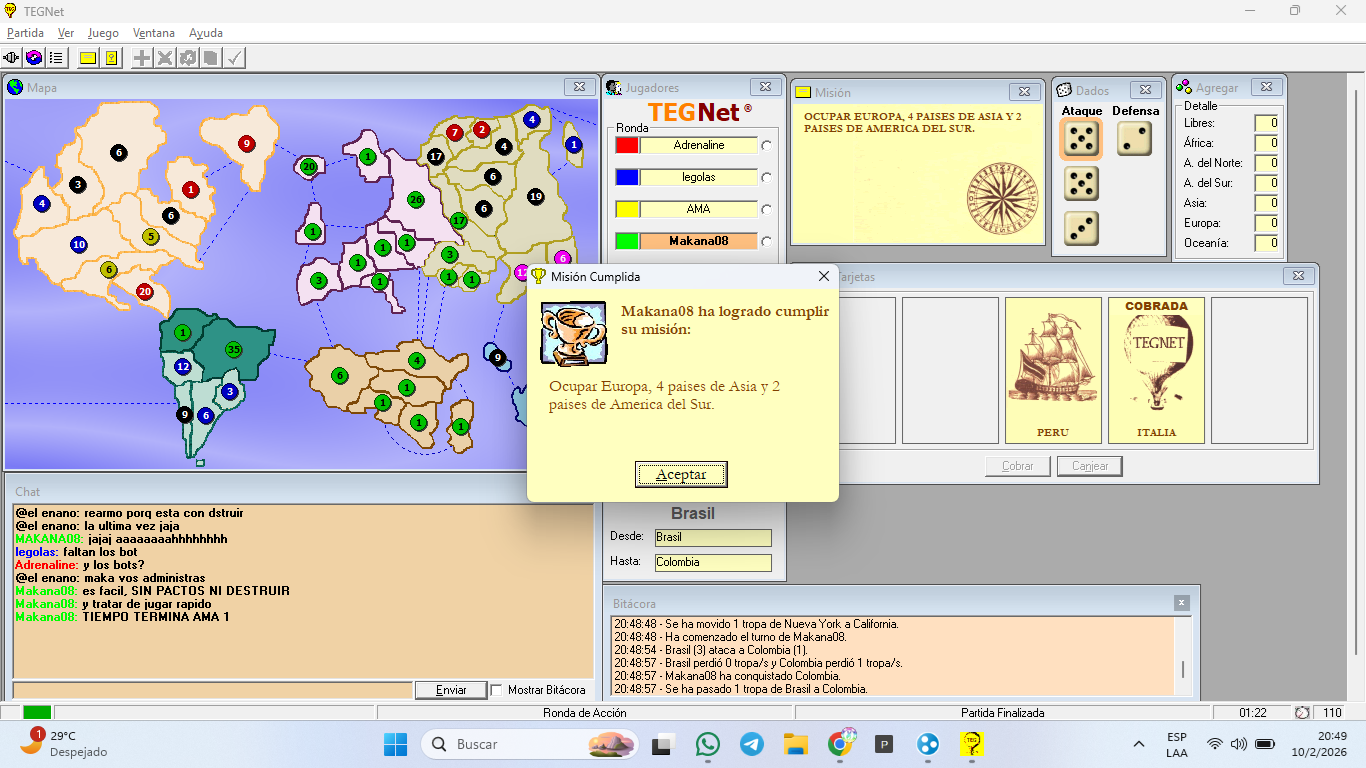Screen dimensions: 1366x768
Task: Select the radio button beside legolas
Action: [x=767, y=178]
